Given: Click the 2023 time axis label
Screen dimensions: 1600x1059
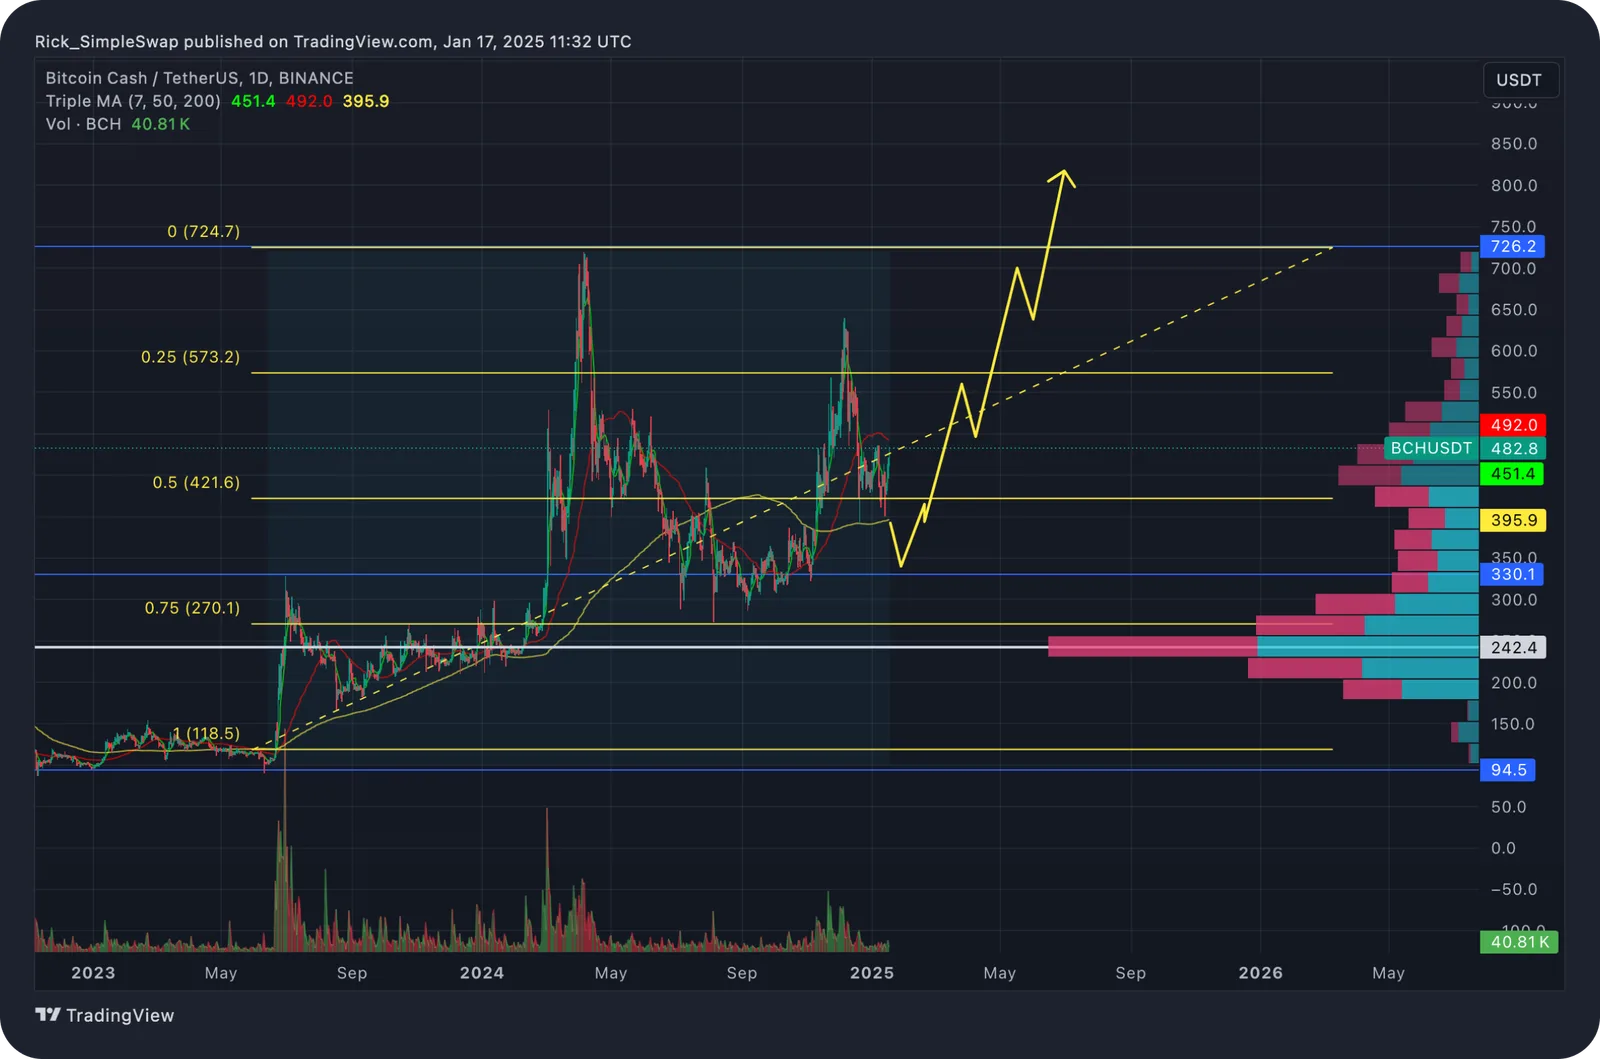Looking at the screenshot, I should (93, 973).
